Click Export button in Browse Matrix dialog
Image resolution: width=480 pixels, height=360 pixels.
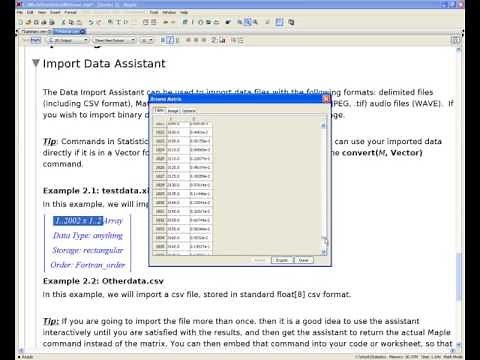[282, 260]
